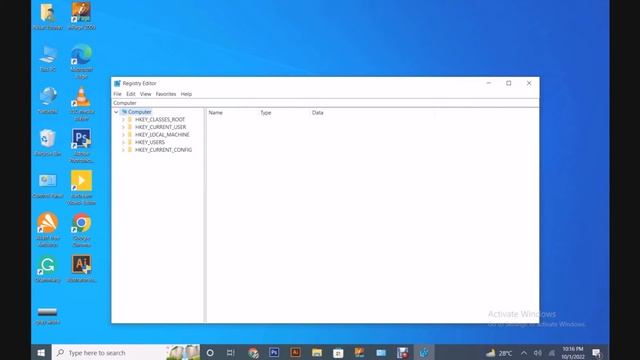This screenshot has height=360, width=640.
Task: Open Chrome from the taskbar
Action: tap(253, 353)
